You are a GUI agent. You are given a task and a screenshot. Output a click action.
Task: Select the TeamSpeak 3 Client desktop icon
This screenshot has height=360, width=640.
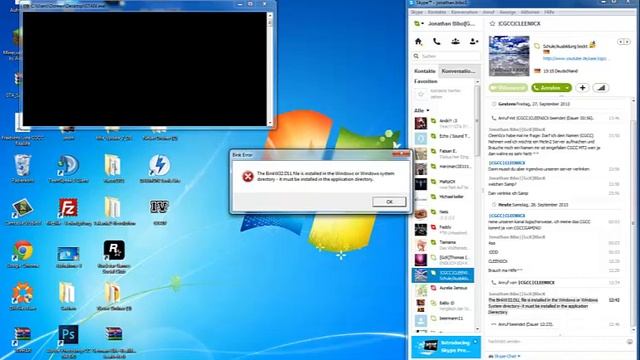click(x=68, y=168)
